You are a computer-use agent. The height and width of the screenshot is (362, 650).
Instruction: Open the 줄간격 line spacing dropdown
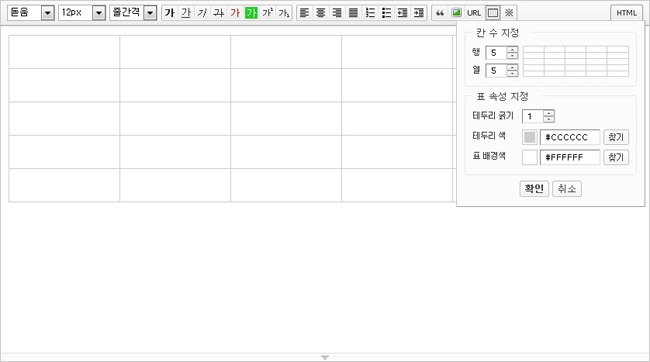point(133,13)
